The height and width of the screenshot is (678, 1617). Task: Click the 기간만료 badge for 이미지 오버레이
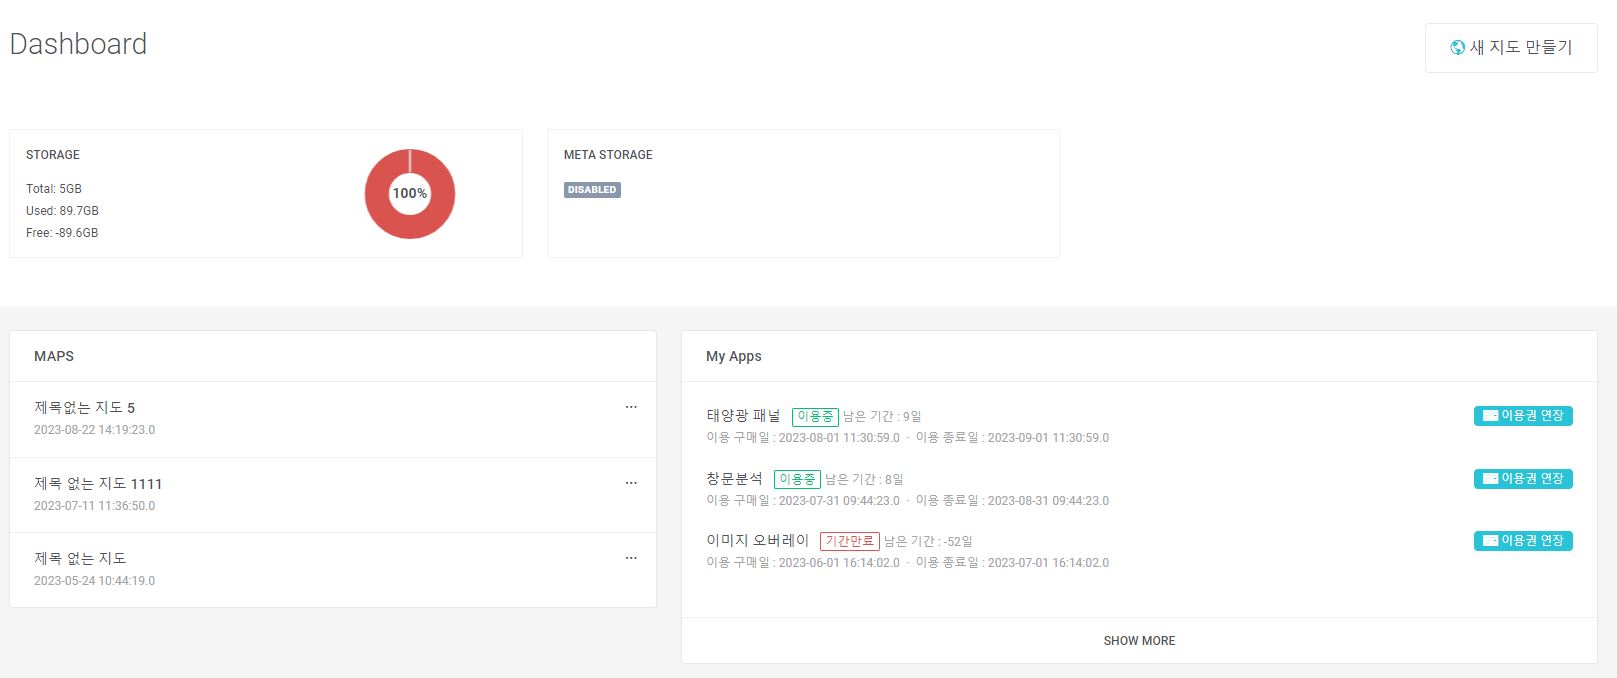pos(849,541)
